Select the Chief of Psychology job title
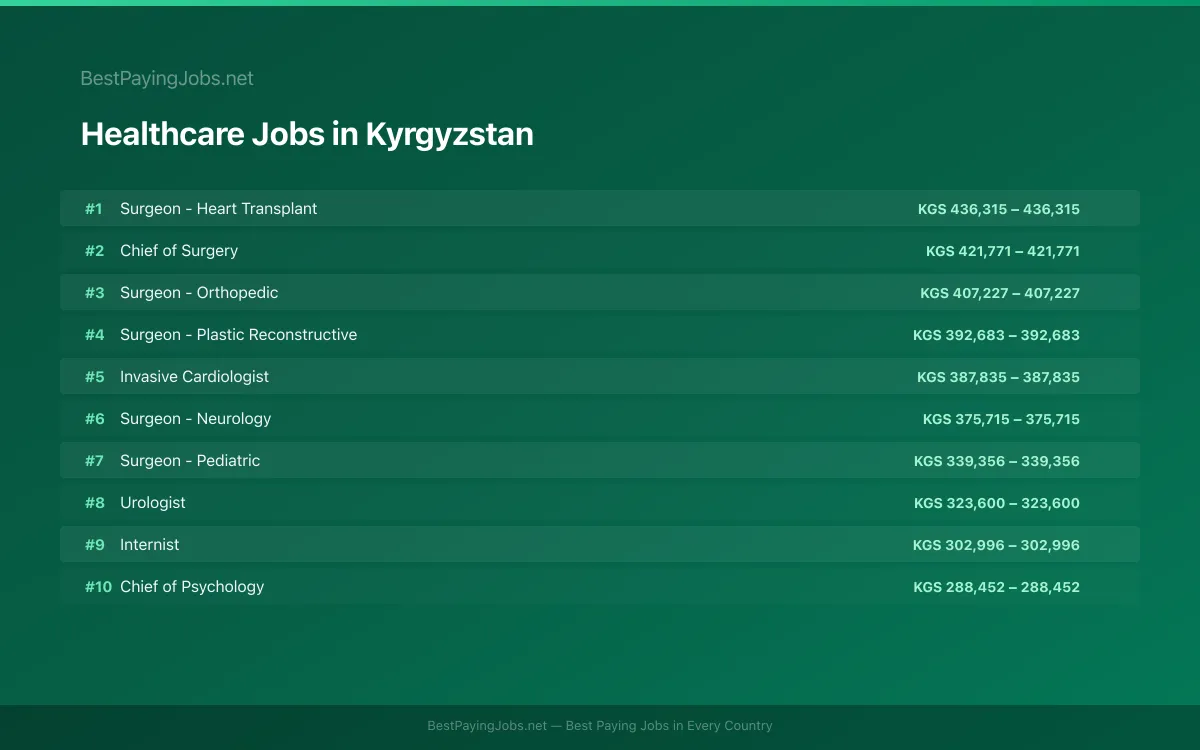 pyautogui.click(x=192, y=587)
